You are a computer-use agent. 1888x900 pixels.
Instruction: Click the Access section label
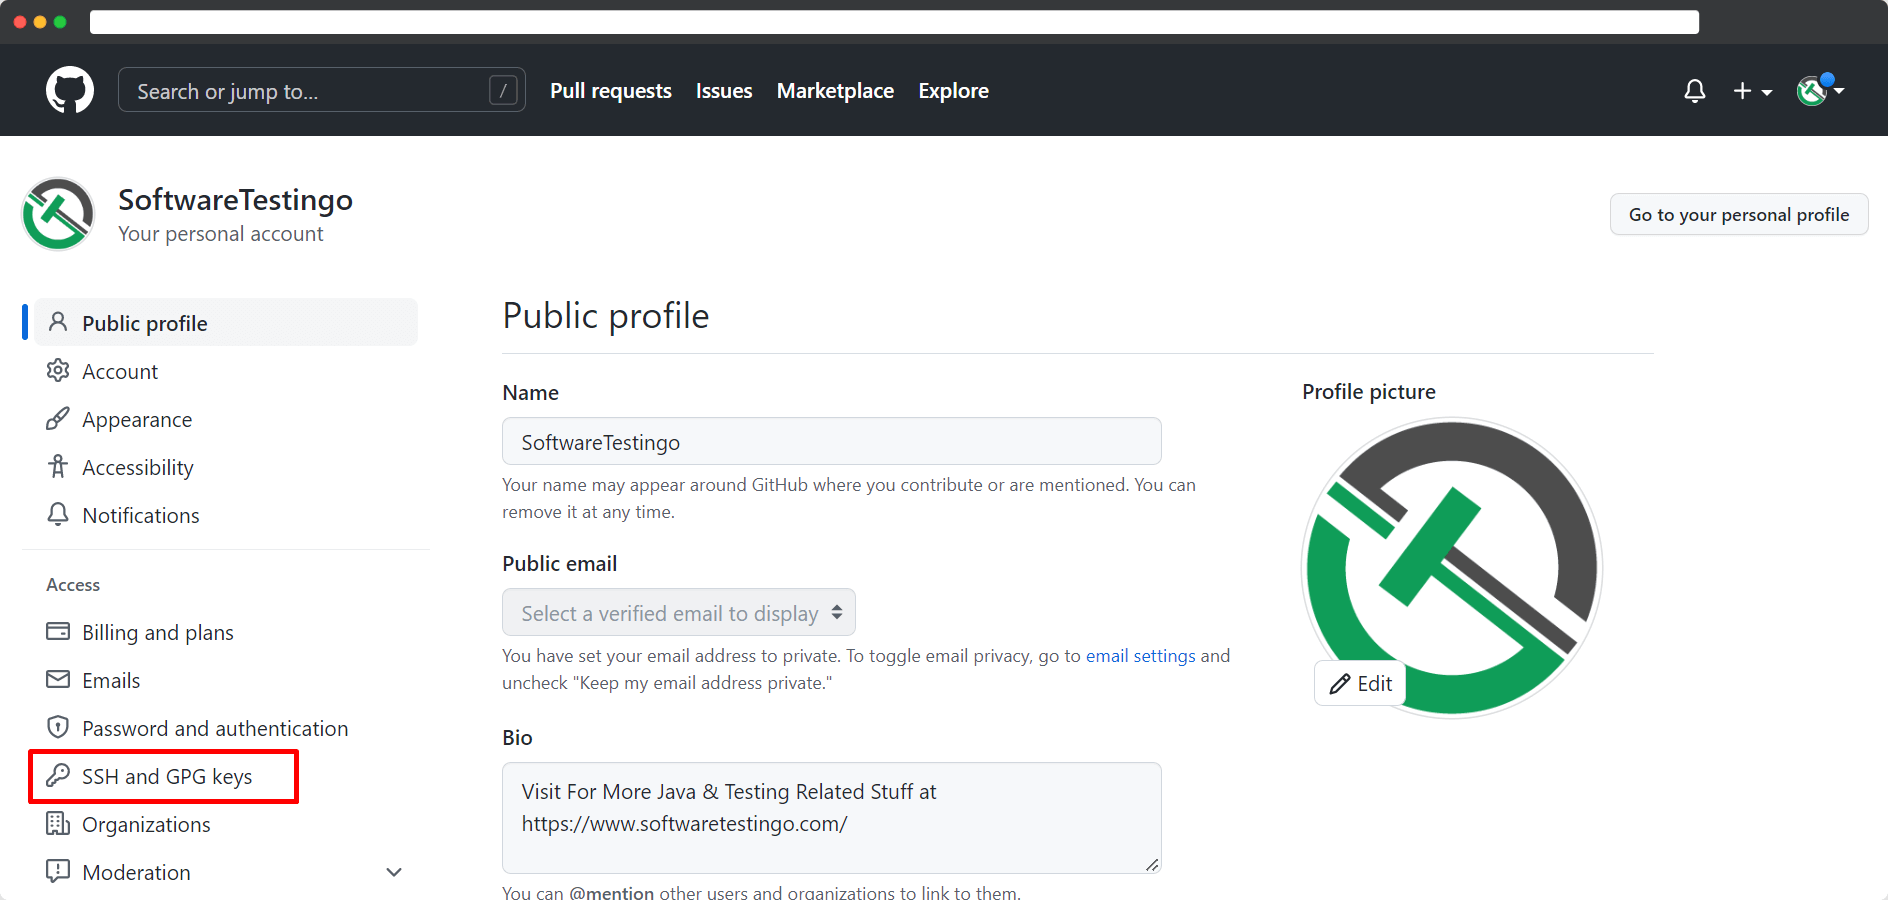point(73,585)
